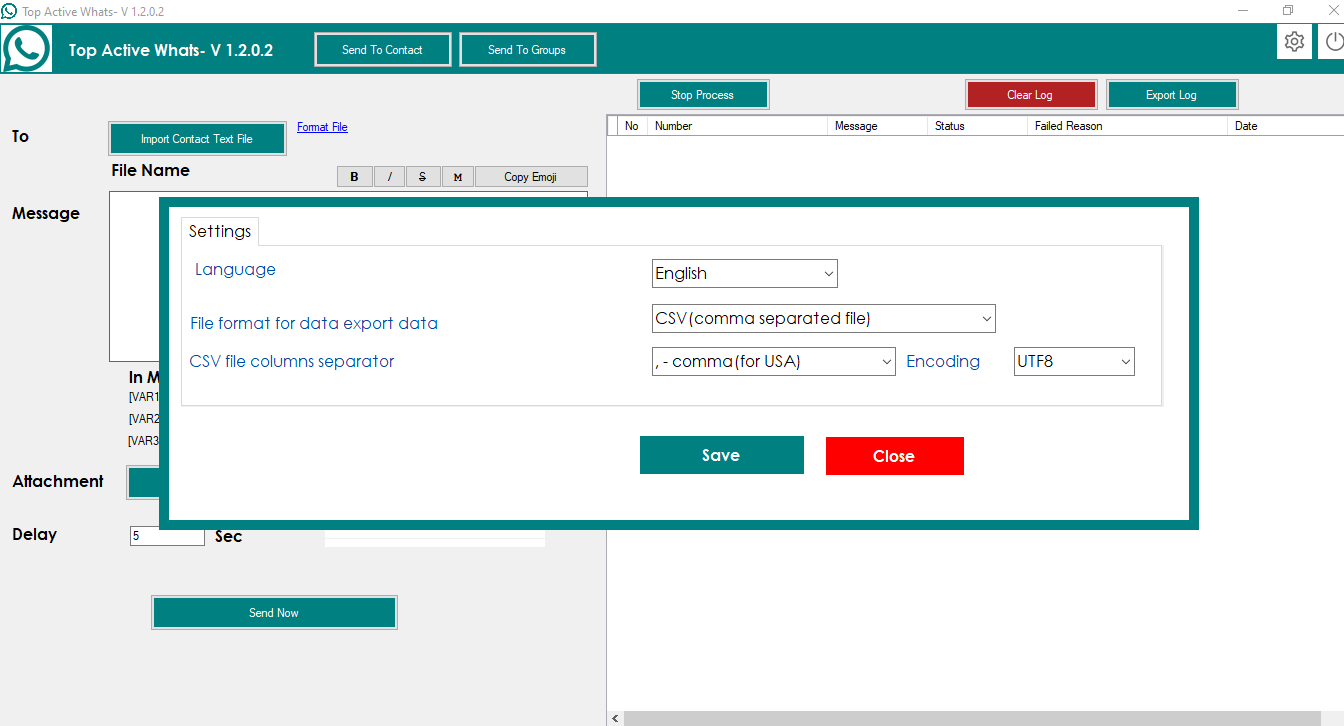Click the No column header

tap(632, 126)
